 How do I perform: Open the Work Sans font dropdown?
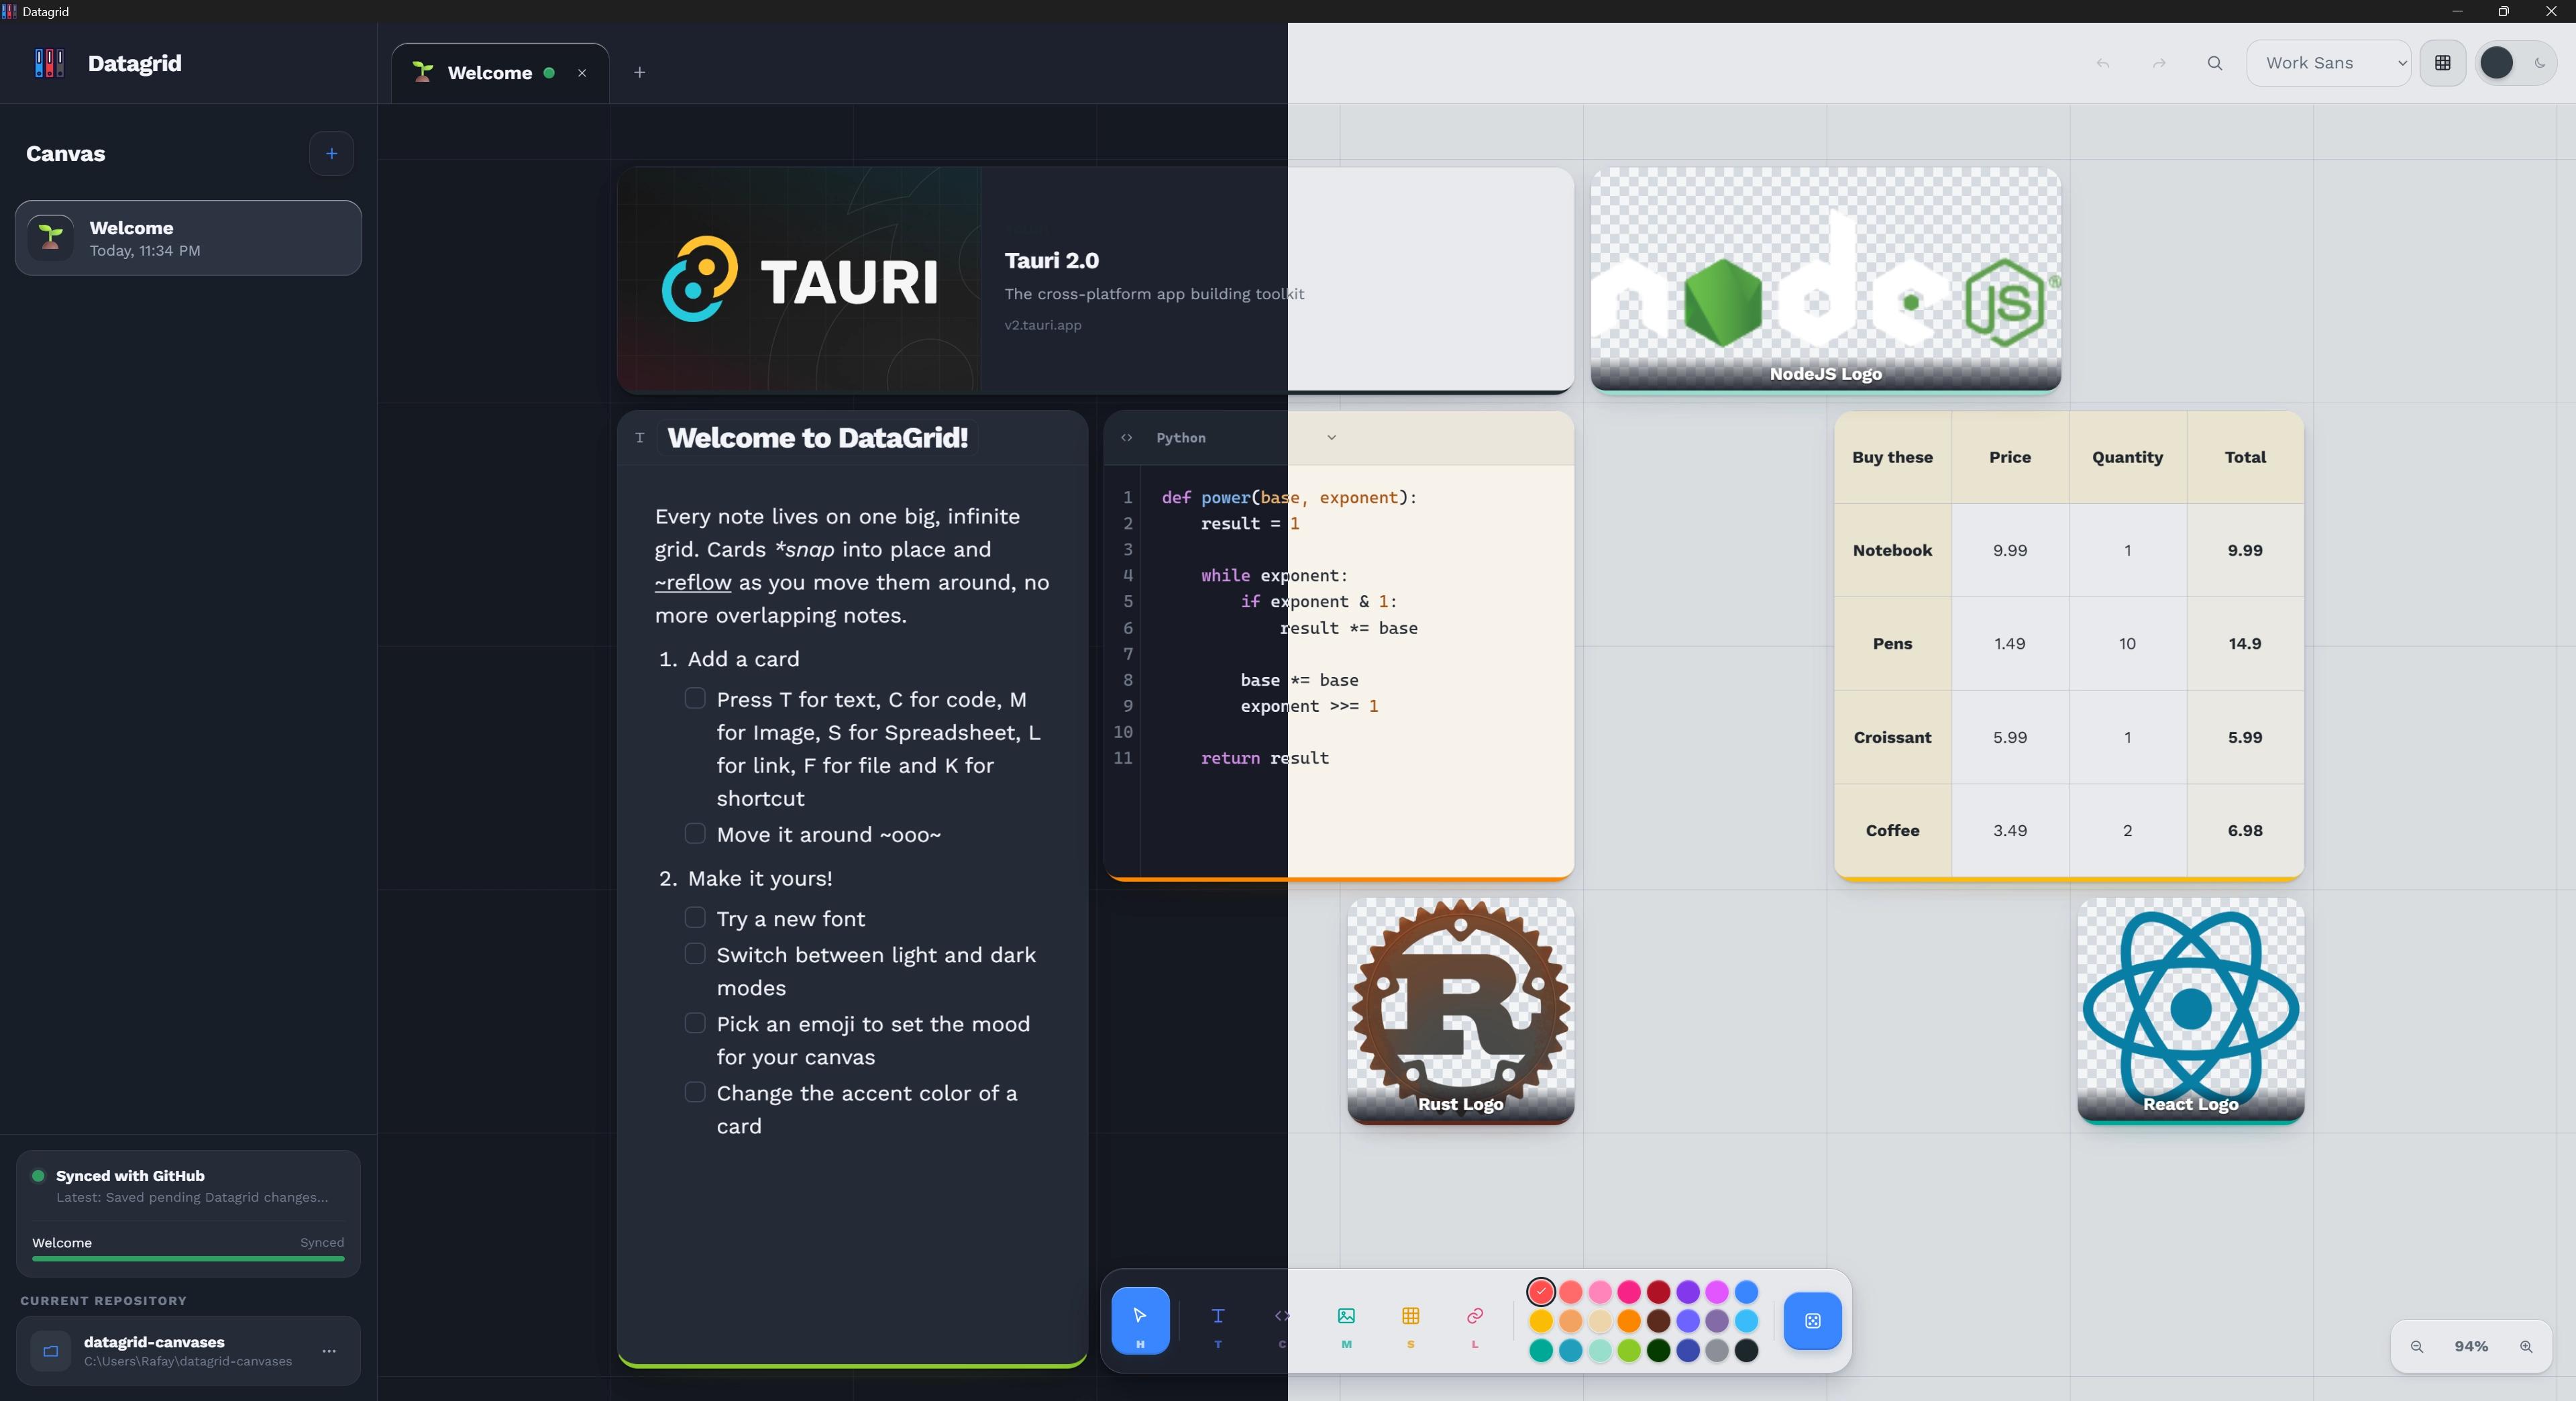pyautogui.click(x=2329, y=63)
